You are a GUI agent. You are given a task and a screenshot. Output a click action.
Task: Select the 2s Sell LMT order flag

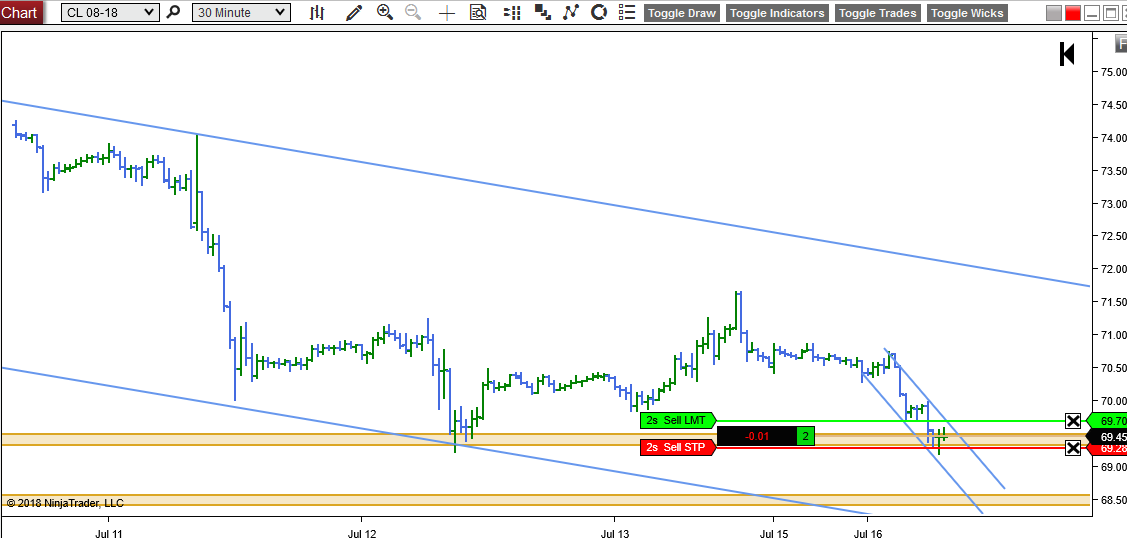(678, 420)
